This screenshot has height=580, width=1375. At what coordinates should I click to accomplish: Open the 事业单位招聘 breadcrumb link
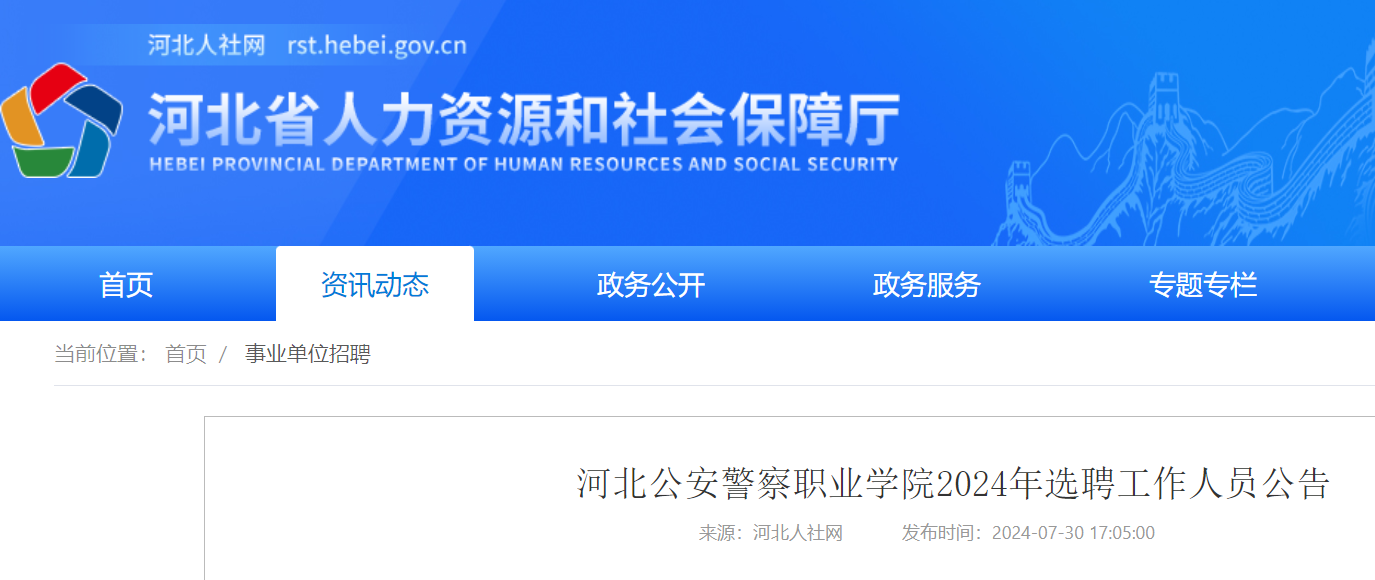click(308, 354)
